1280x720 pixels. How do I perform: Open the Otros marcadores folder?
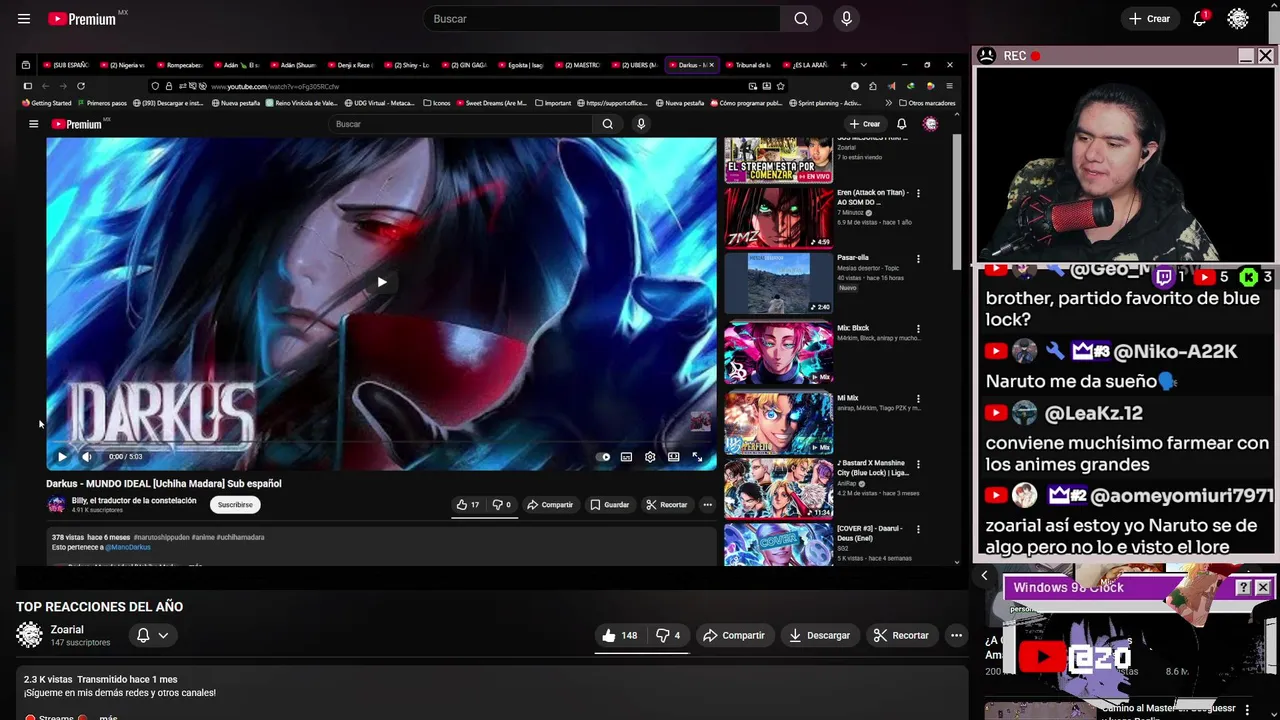pos(927,103)
